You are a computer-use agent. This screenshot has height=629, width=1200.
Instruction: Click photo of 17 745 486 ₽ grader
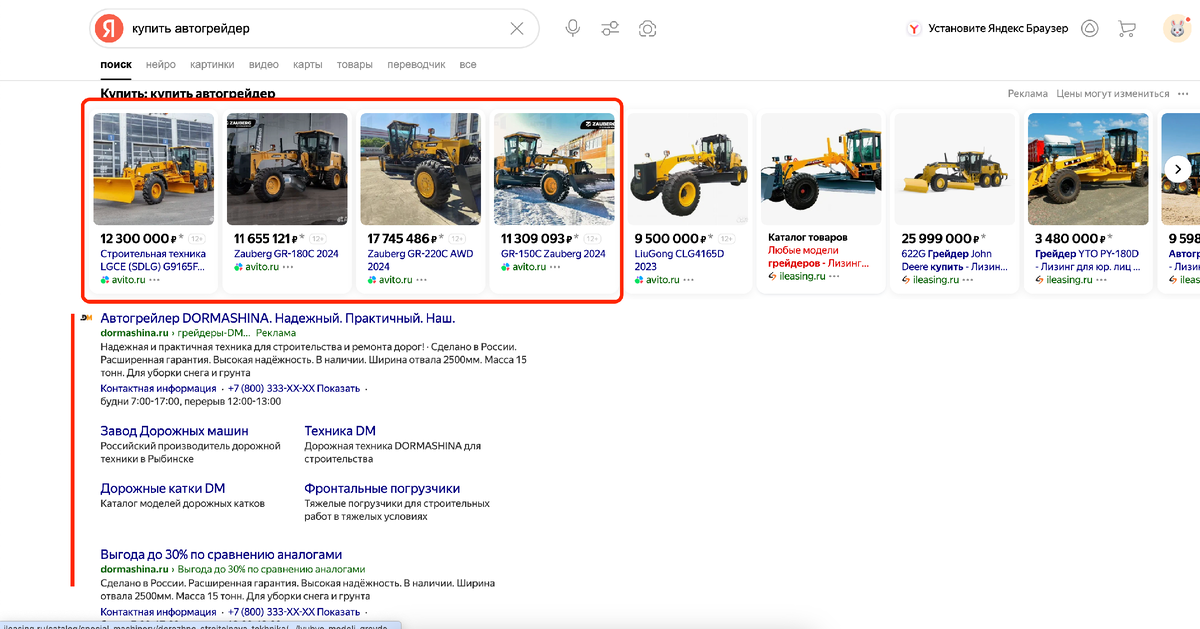point(420,169)
